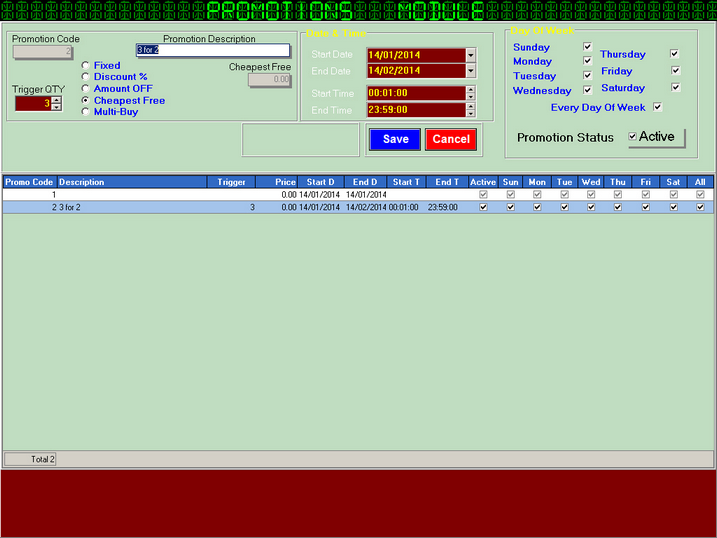Decrease the Trigger QTY value

pyautogui.click(x=56, y=107)
